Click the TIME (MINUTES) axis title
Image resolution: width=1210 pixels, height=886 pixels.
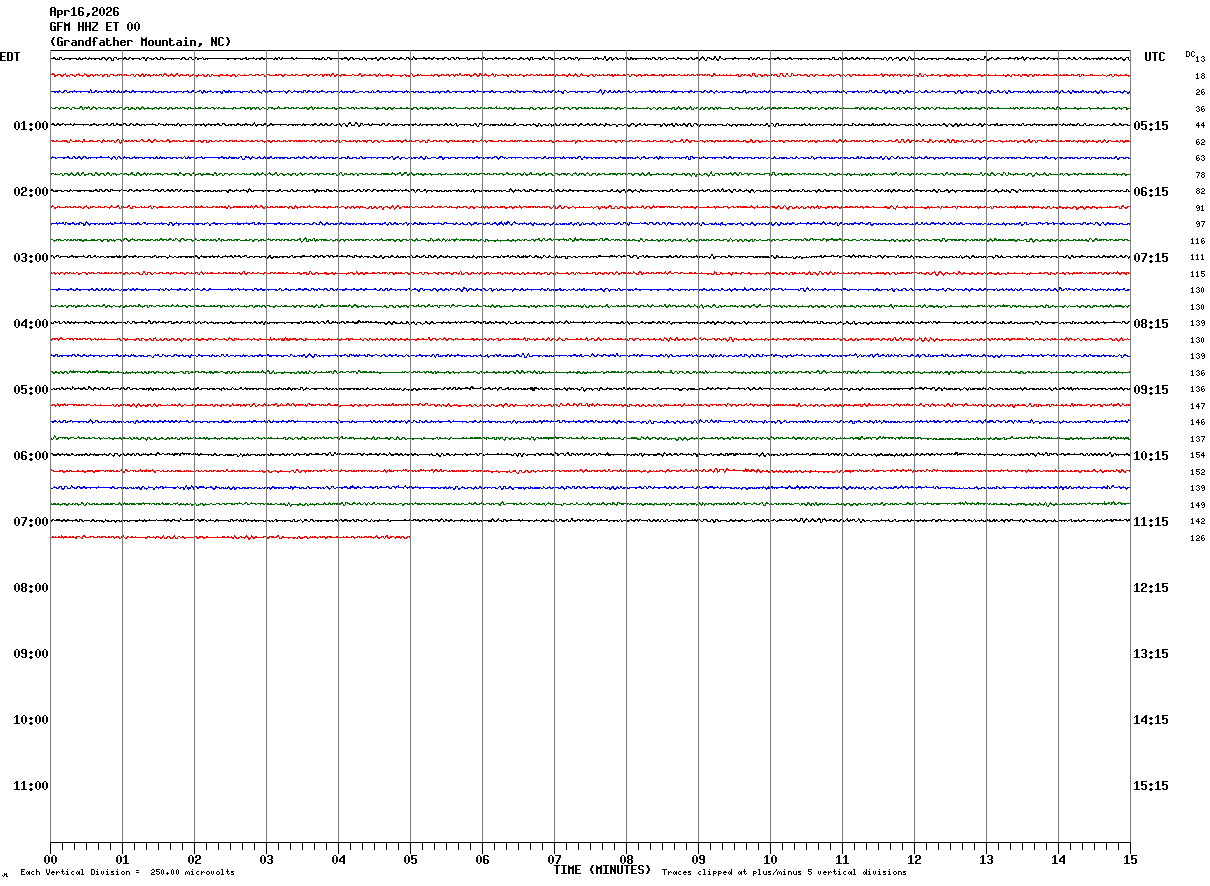pyautogui.click(x=602, y=870)
